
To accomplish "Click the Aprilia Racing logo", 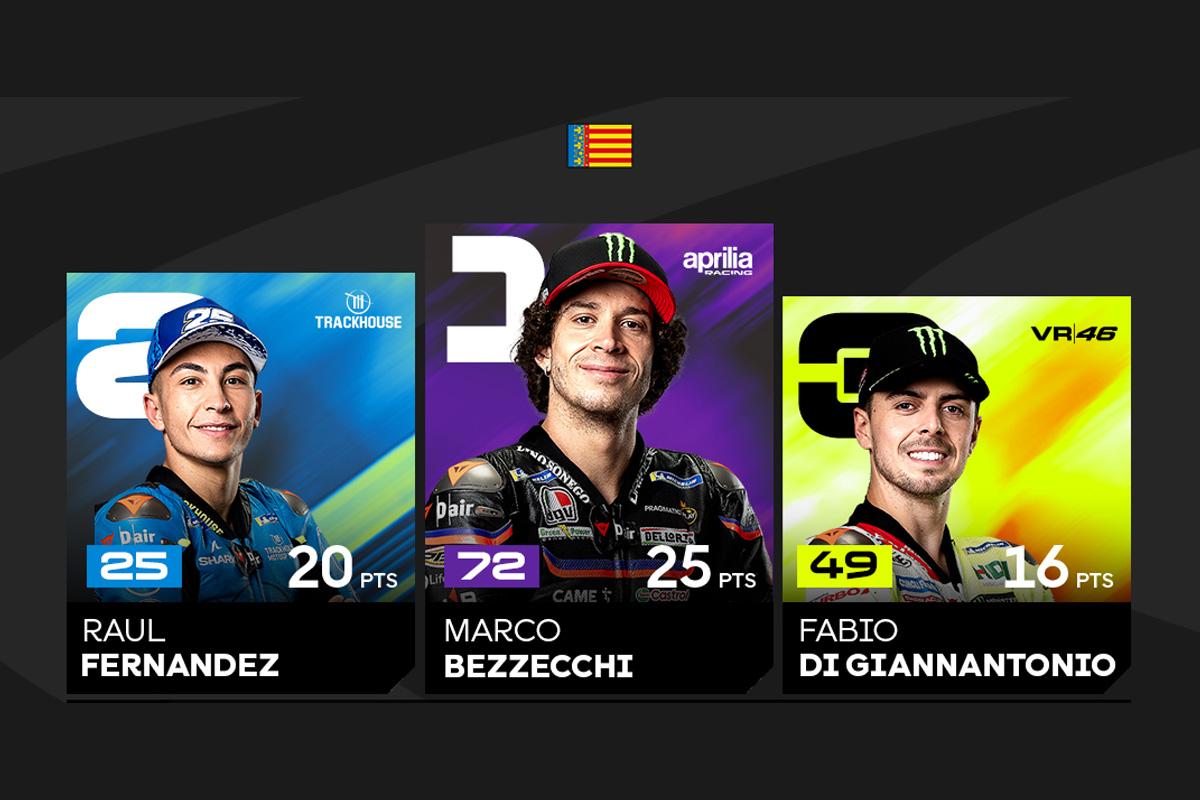I will pos(717,263).
